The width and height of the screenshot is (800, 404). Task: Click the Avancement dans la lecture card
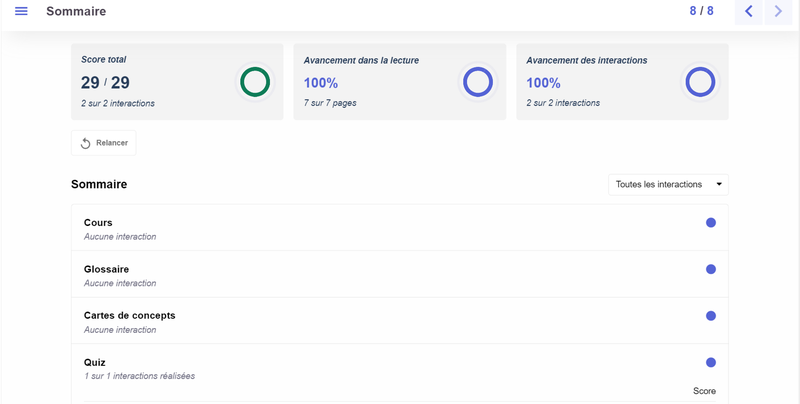point(375,82)
